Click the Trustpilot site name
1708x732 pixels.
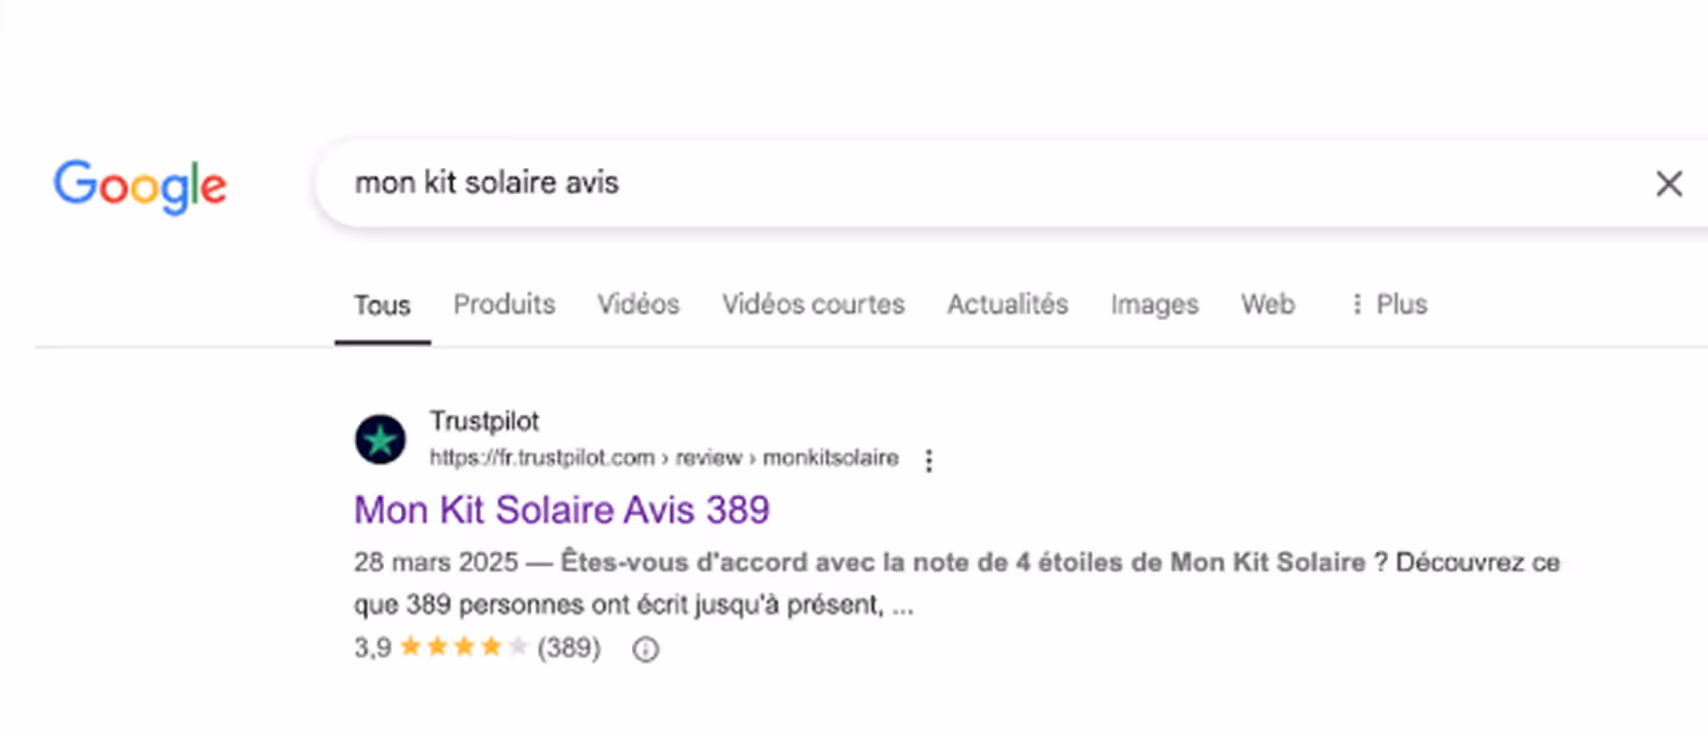[484, 421]
